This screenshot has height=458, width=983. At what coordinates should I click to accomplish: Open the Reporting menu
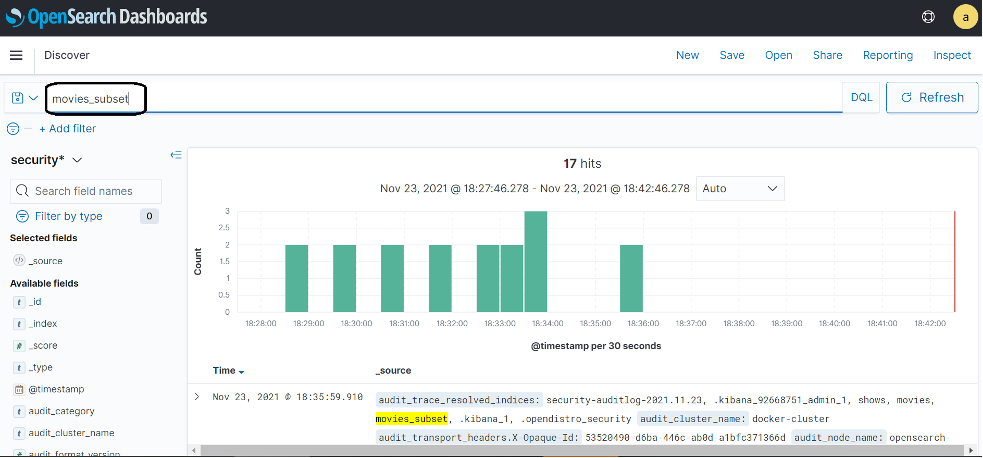click(888, 55)
